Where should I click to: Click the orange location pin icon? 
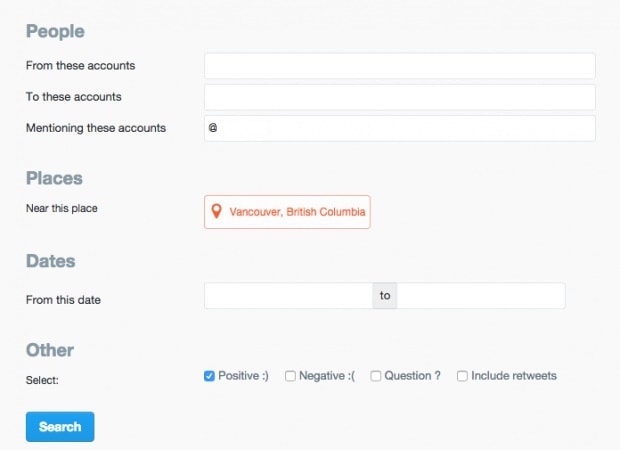(x=216, y=211)
